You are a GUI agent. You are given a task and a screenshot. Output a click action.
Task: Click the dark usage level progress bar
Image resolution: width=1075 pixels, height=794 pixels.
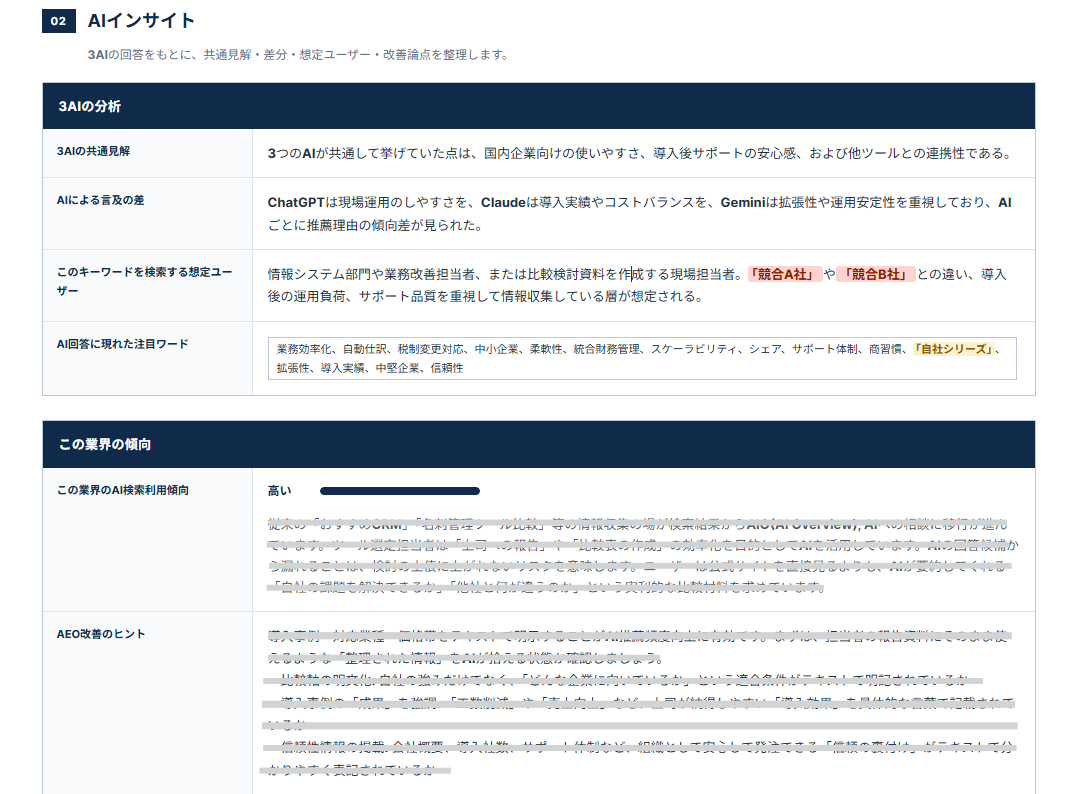coord(400,491)
